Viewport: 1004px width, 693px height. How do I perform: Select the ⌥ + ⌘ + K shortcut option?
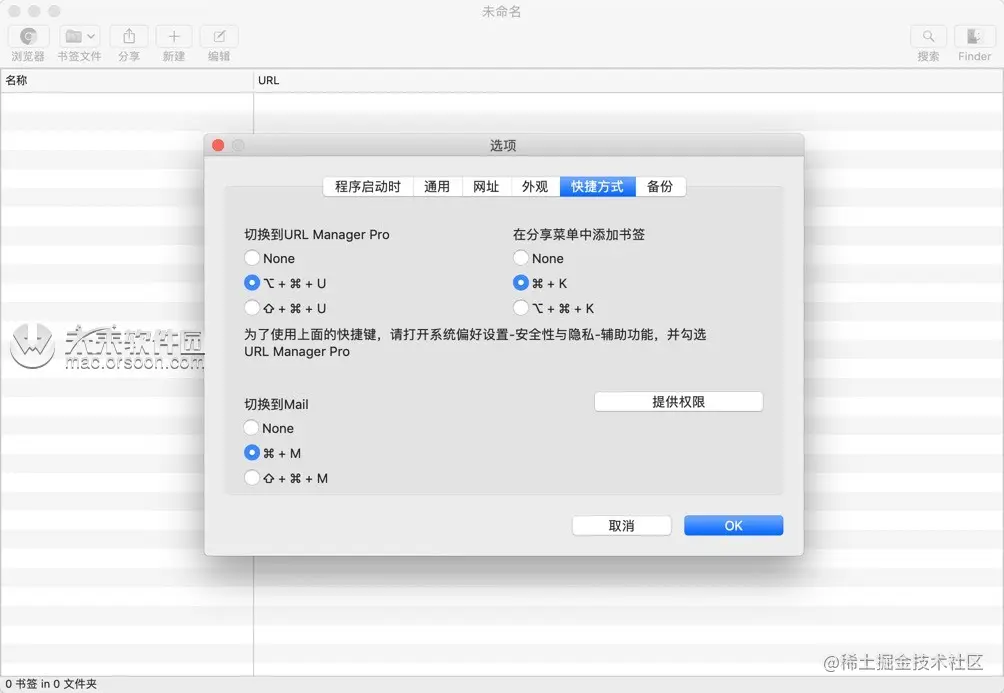(521, 308)
